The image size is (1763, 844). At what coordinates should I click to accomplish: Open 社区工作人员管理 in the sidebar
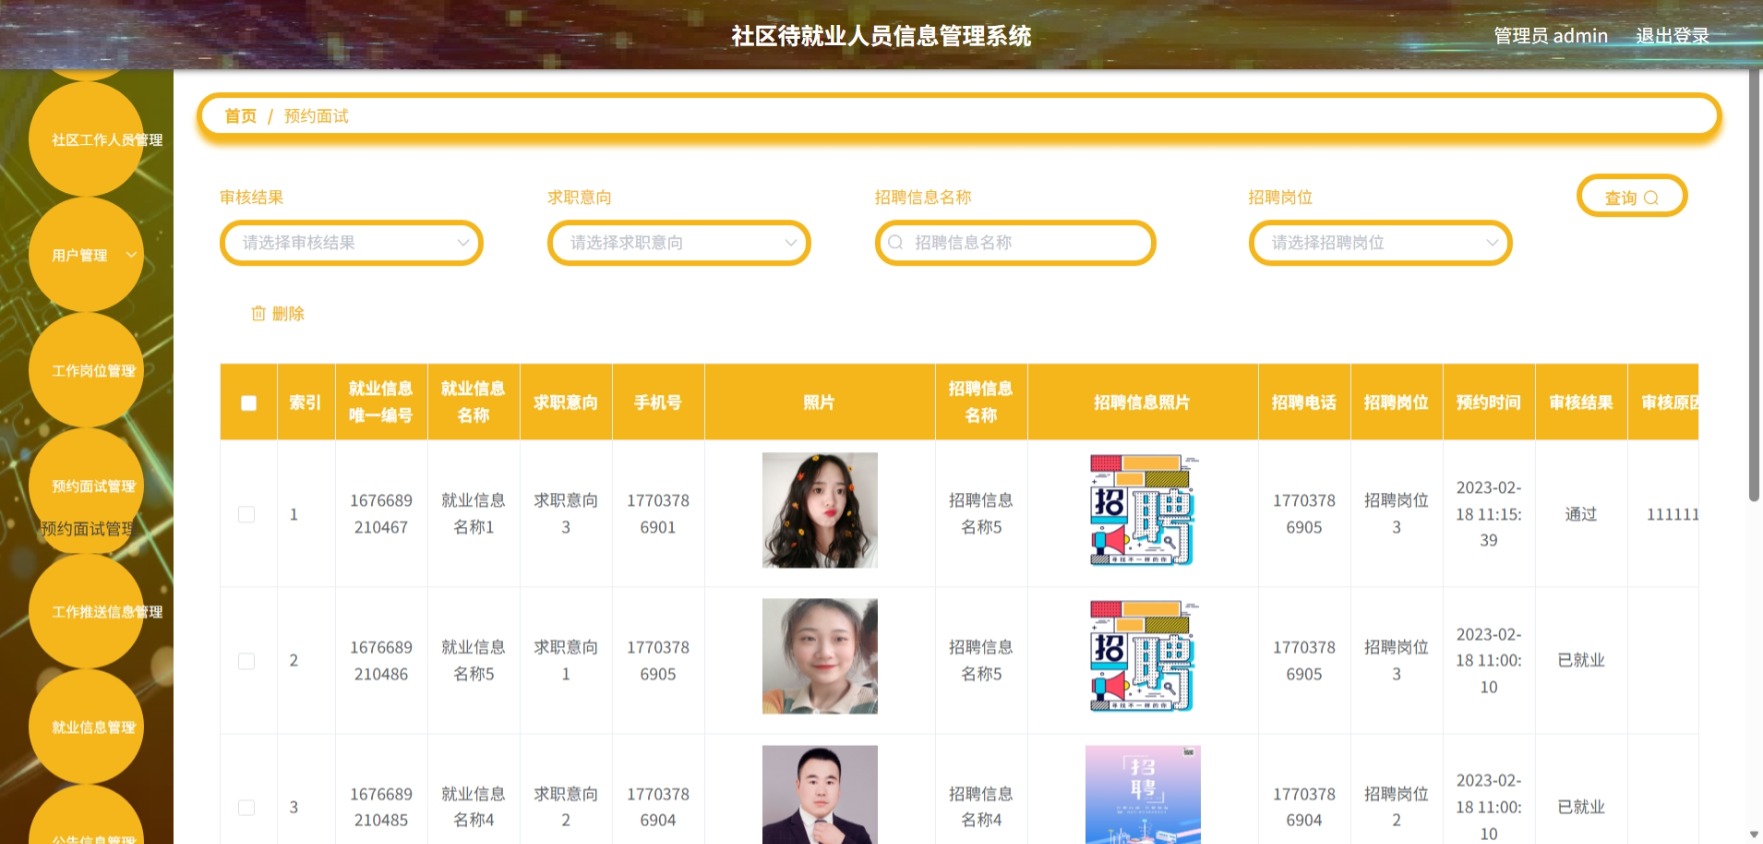click(86, 139)
